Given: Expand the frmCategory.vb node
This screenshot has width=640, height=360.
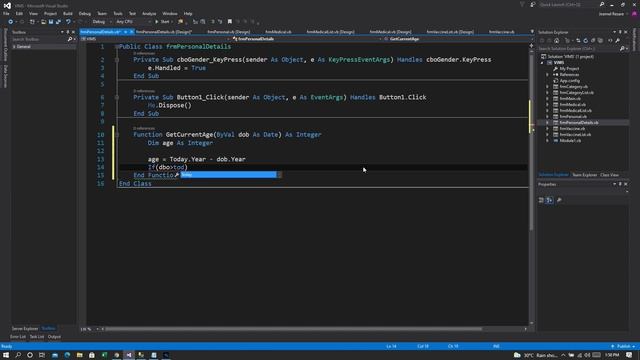Looking at the screenshot, I should (548, 87).
